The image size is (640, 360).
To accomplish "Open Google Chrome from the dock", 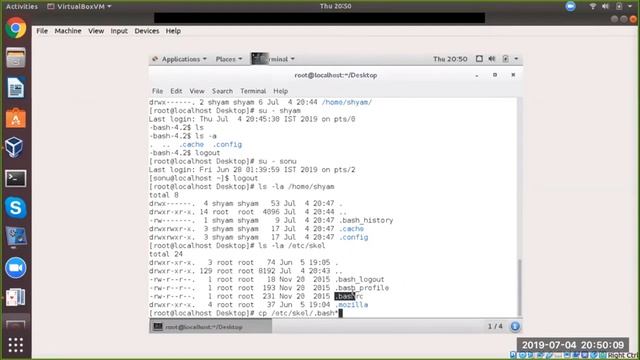I will click(x=16, y=28).
